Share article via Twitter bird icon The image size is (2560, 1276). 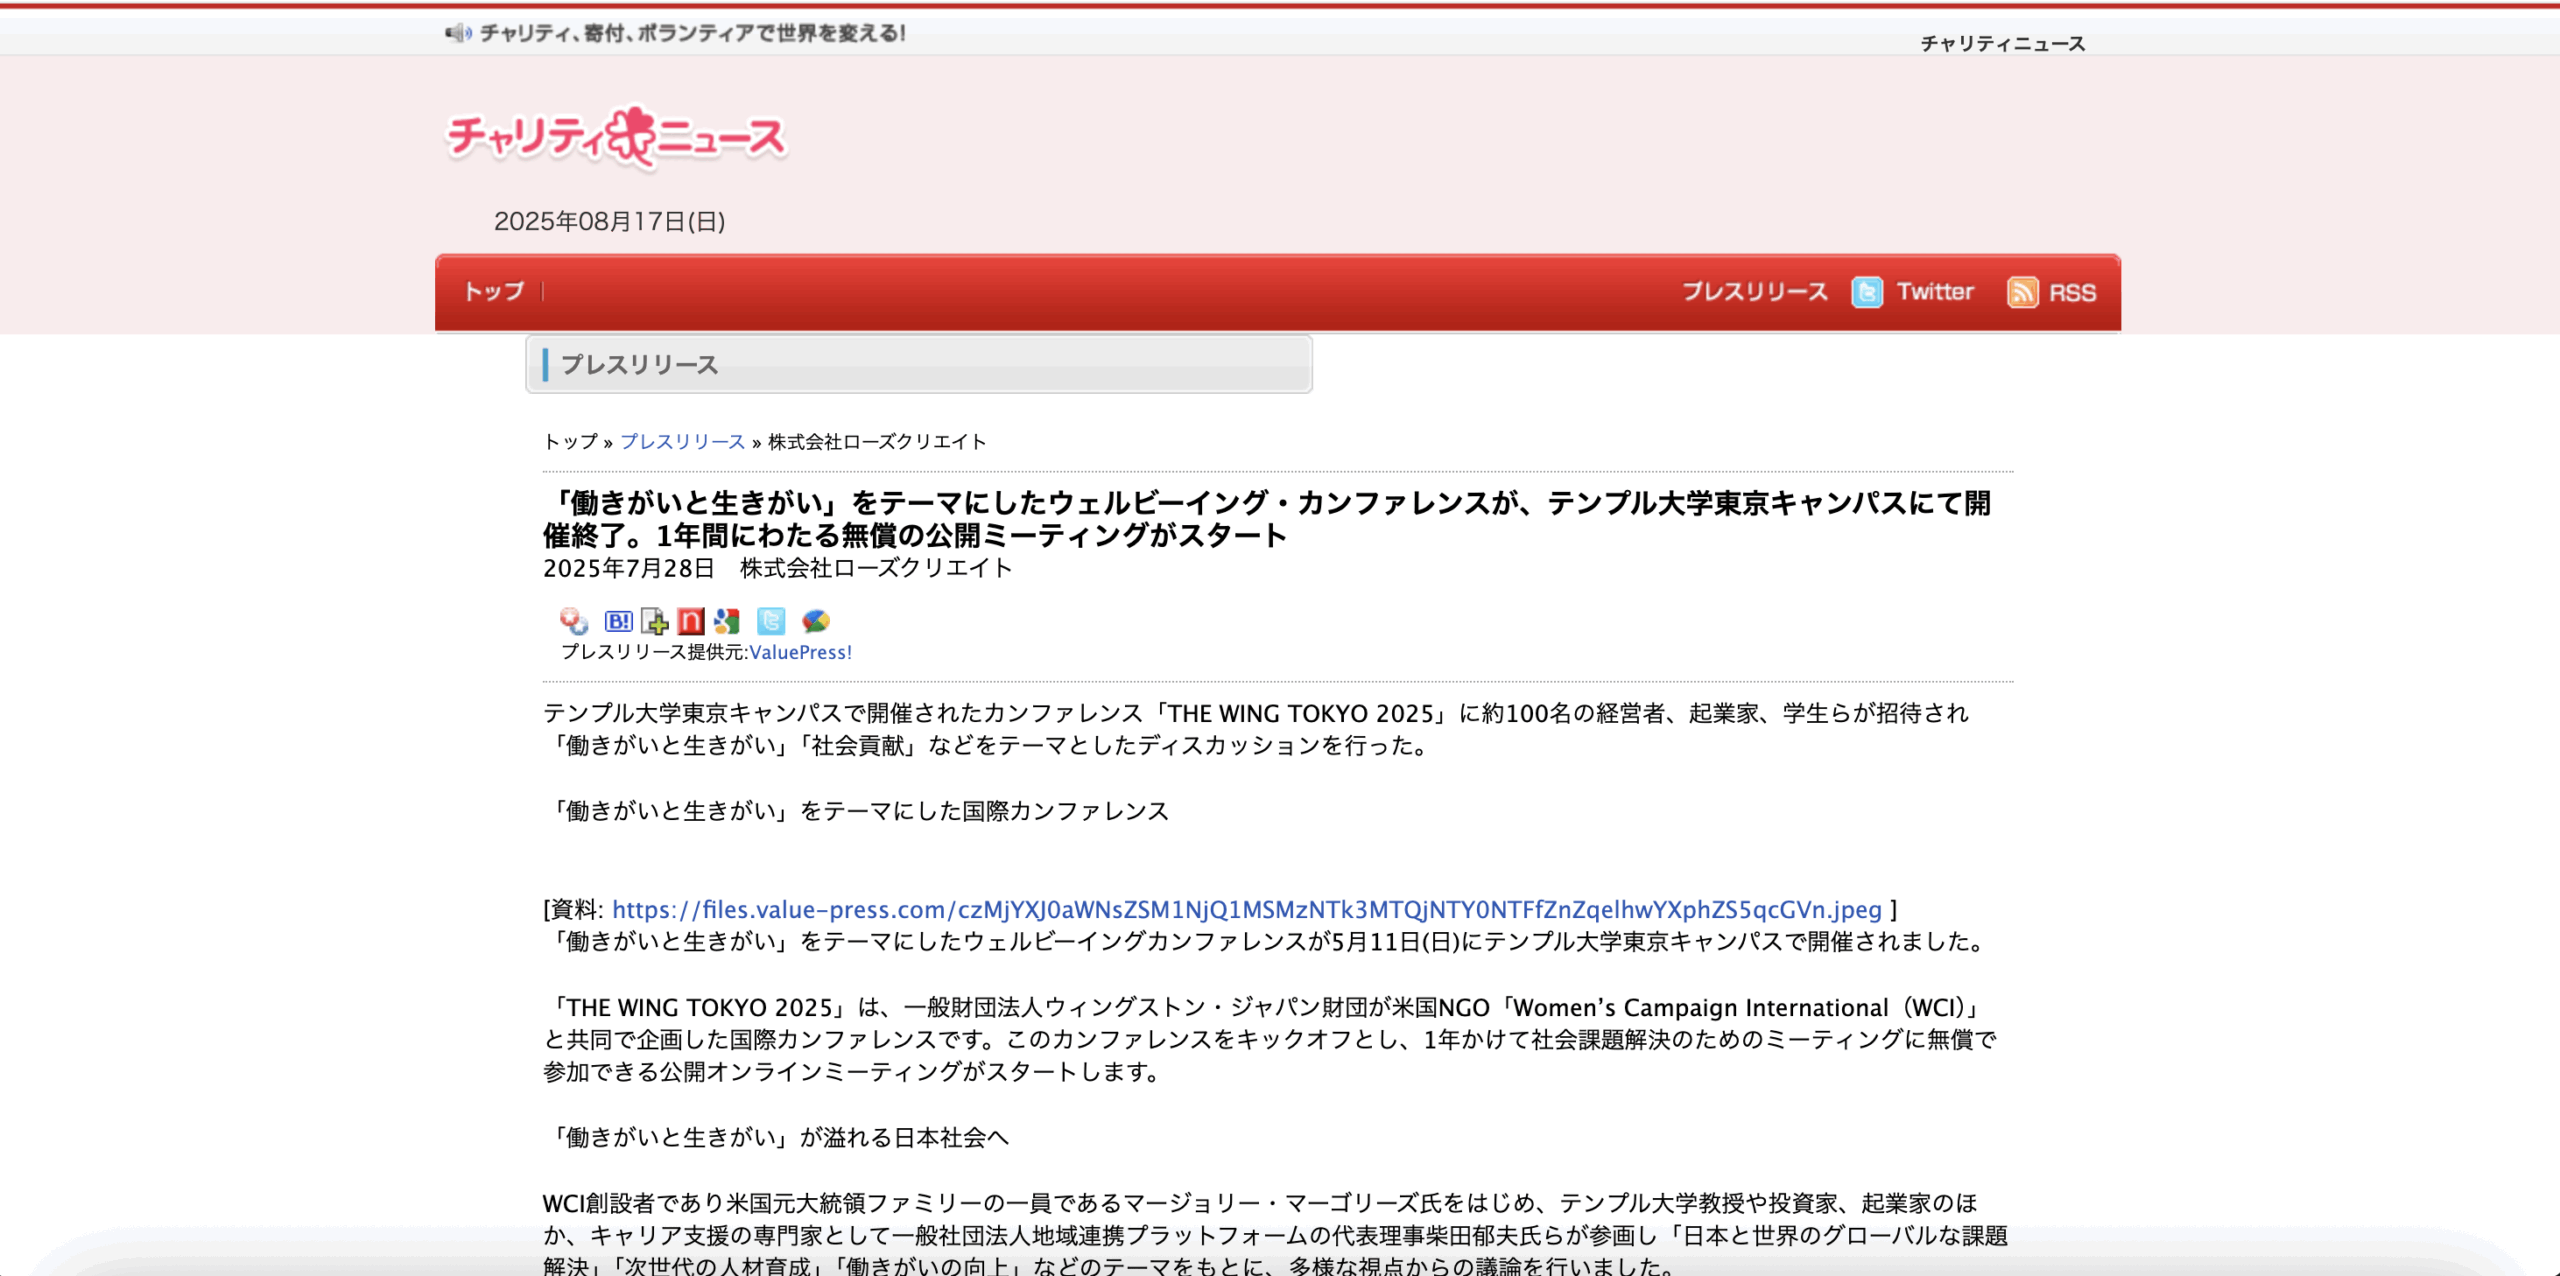coord(771,621)
